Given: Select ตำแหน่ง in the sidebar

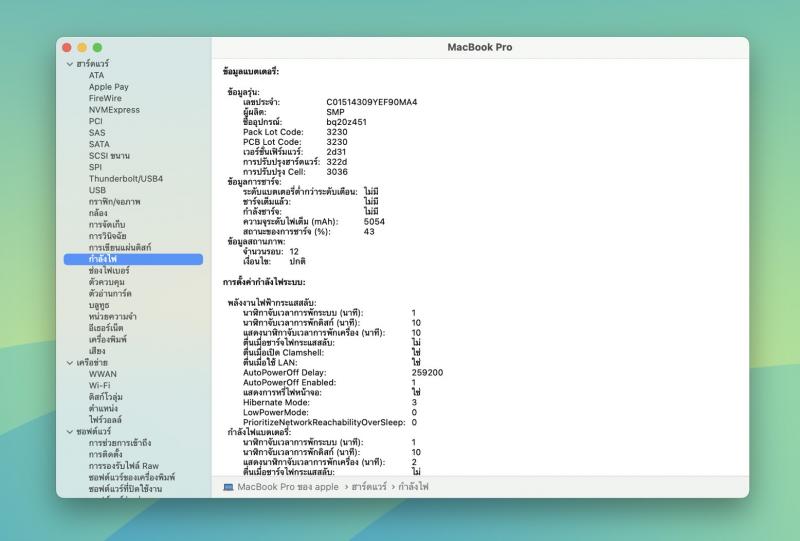Looking at the screenshot, I should click(x=104, y=408).
